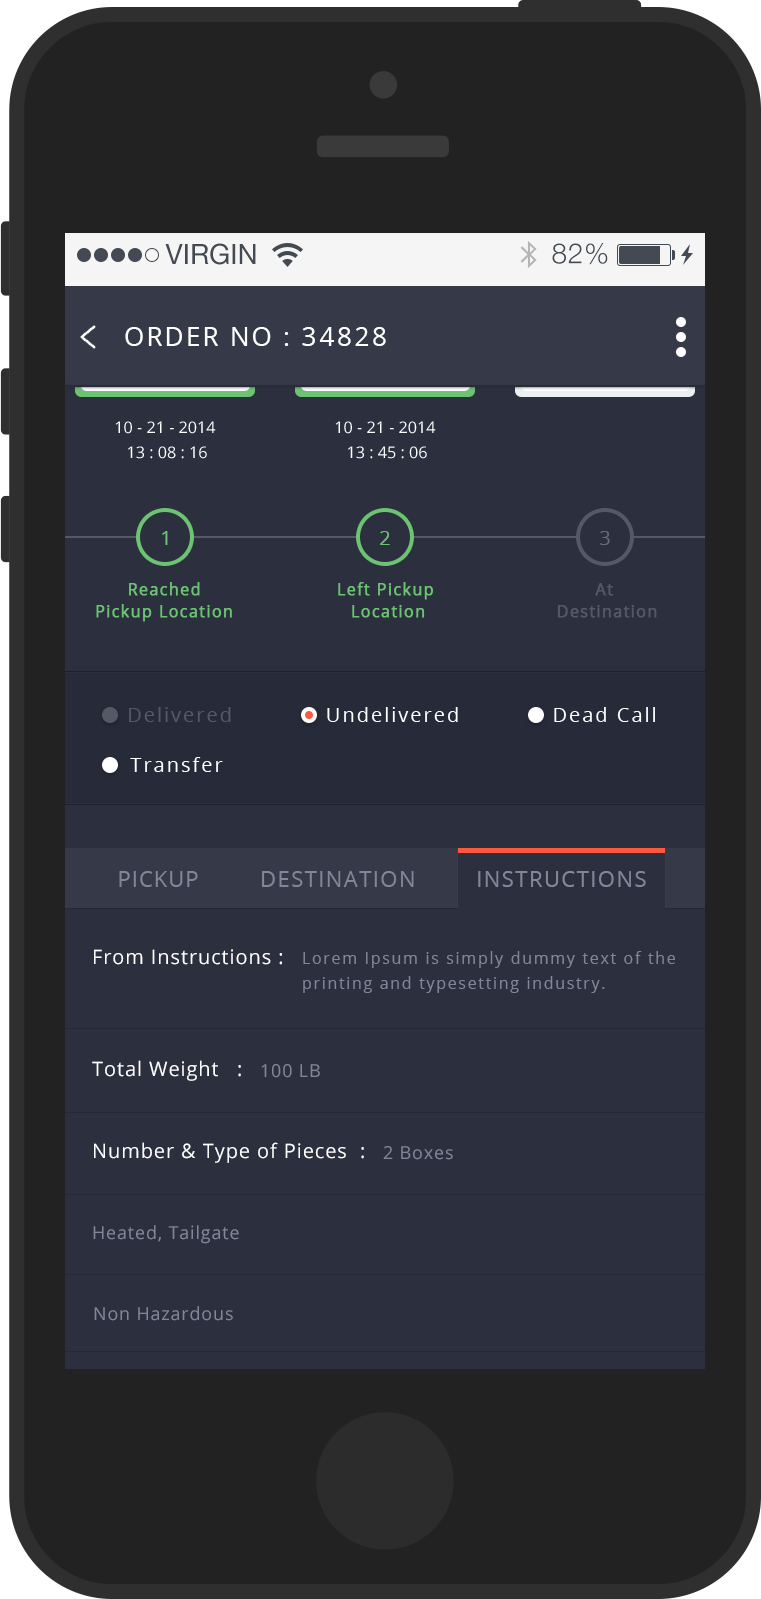Image resolution: width=761 pixels, height=1599 pixels.
Task: Tap the battery indicator icon
Action: tap(645, 255)
